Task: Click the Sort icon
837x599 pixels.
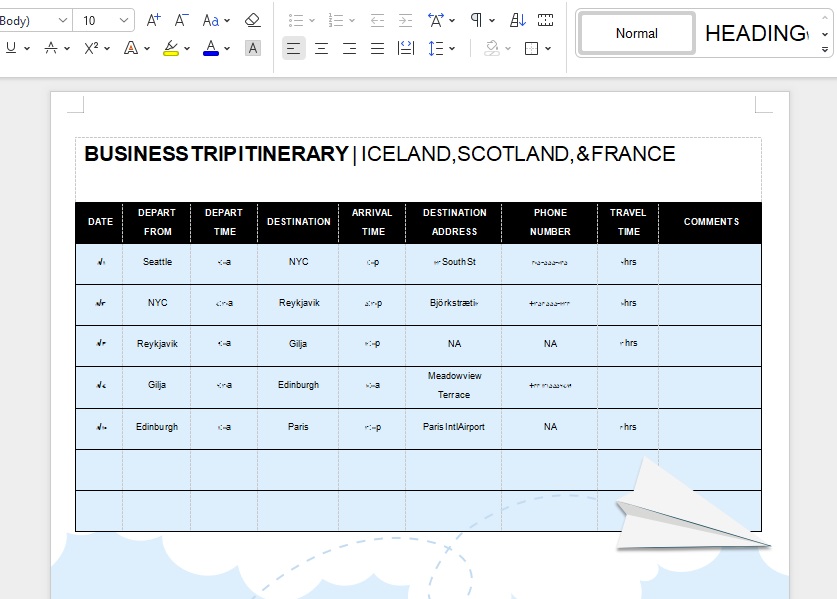Action: (x=518, y=20)
